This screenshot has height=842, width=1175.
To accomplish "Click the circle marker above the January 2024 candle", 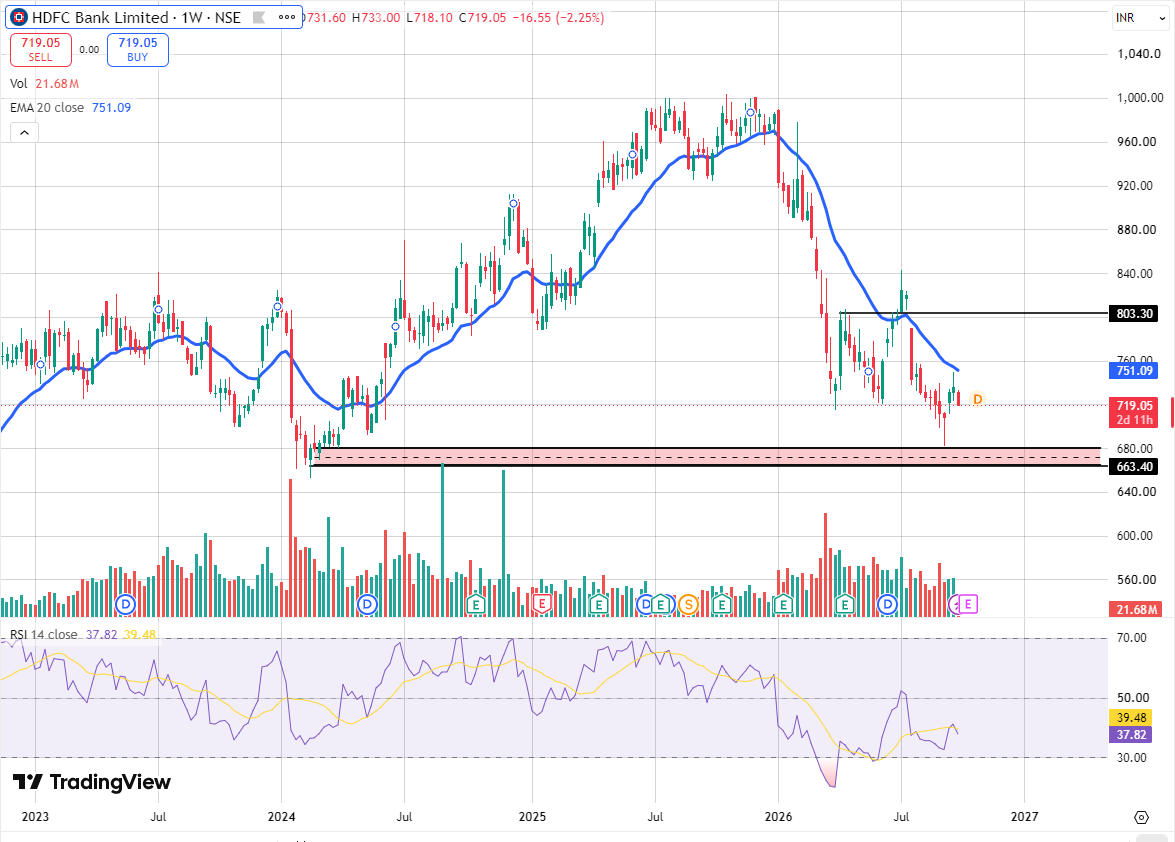I will (278, 307).
